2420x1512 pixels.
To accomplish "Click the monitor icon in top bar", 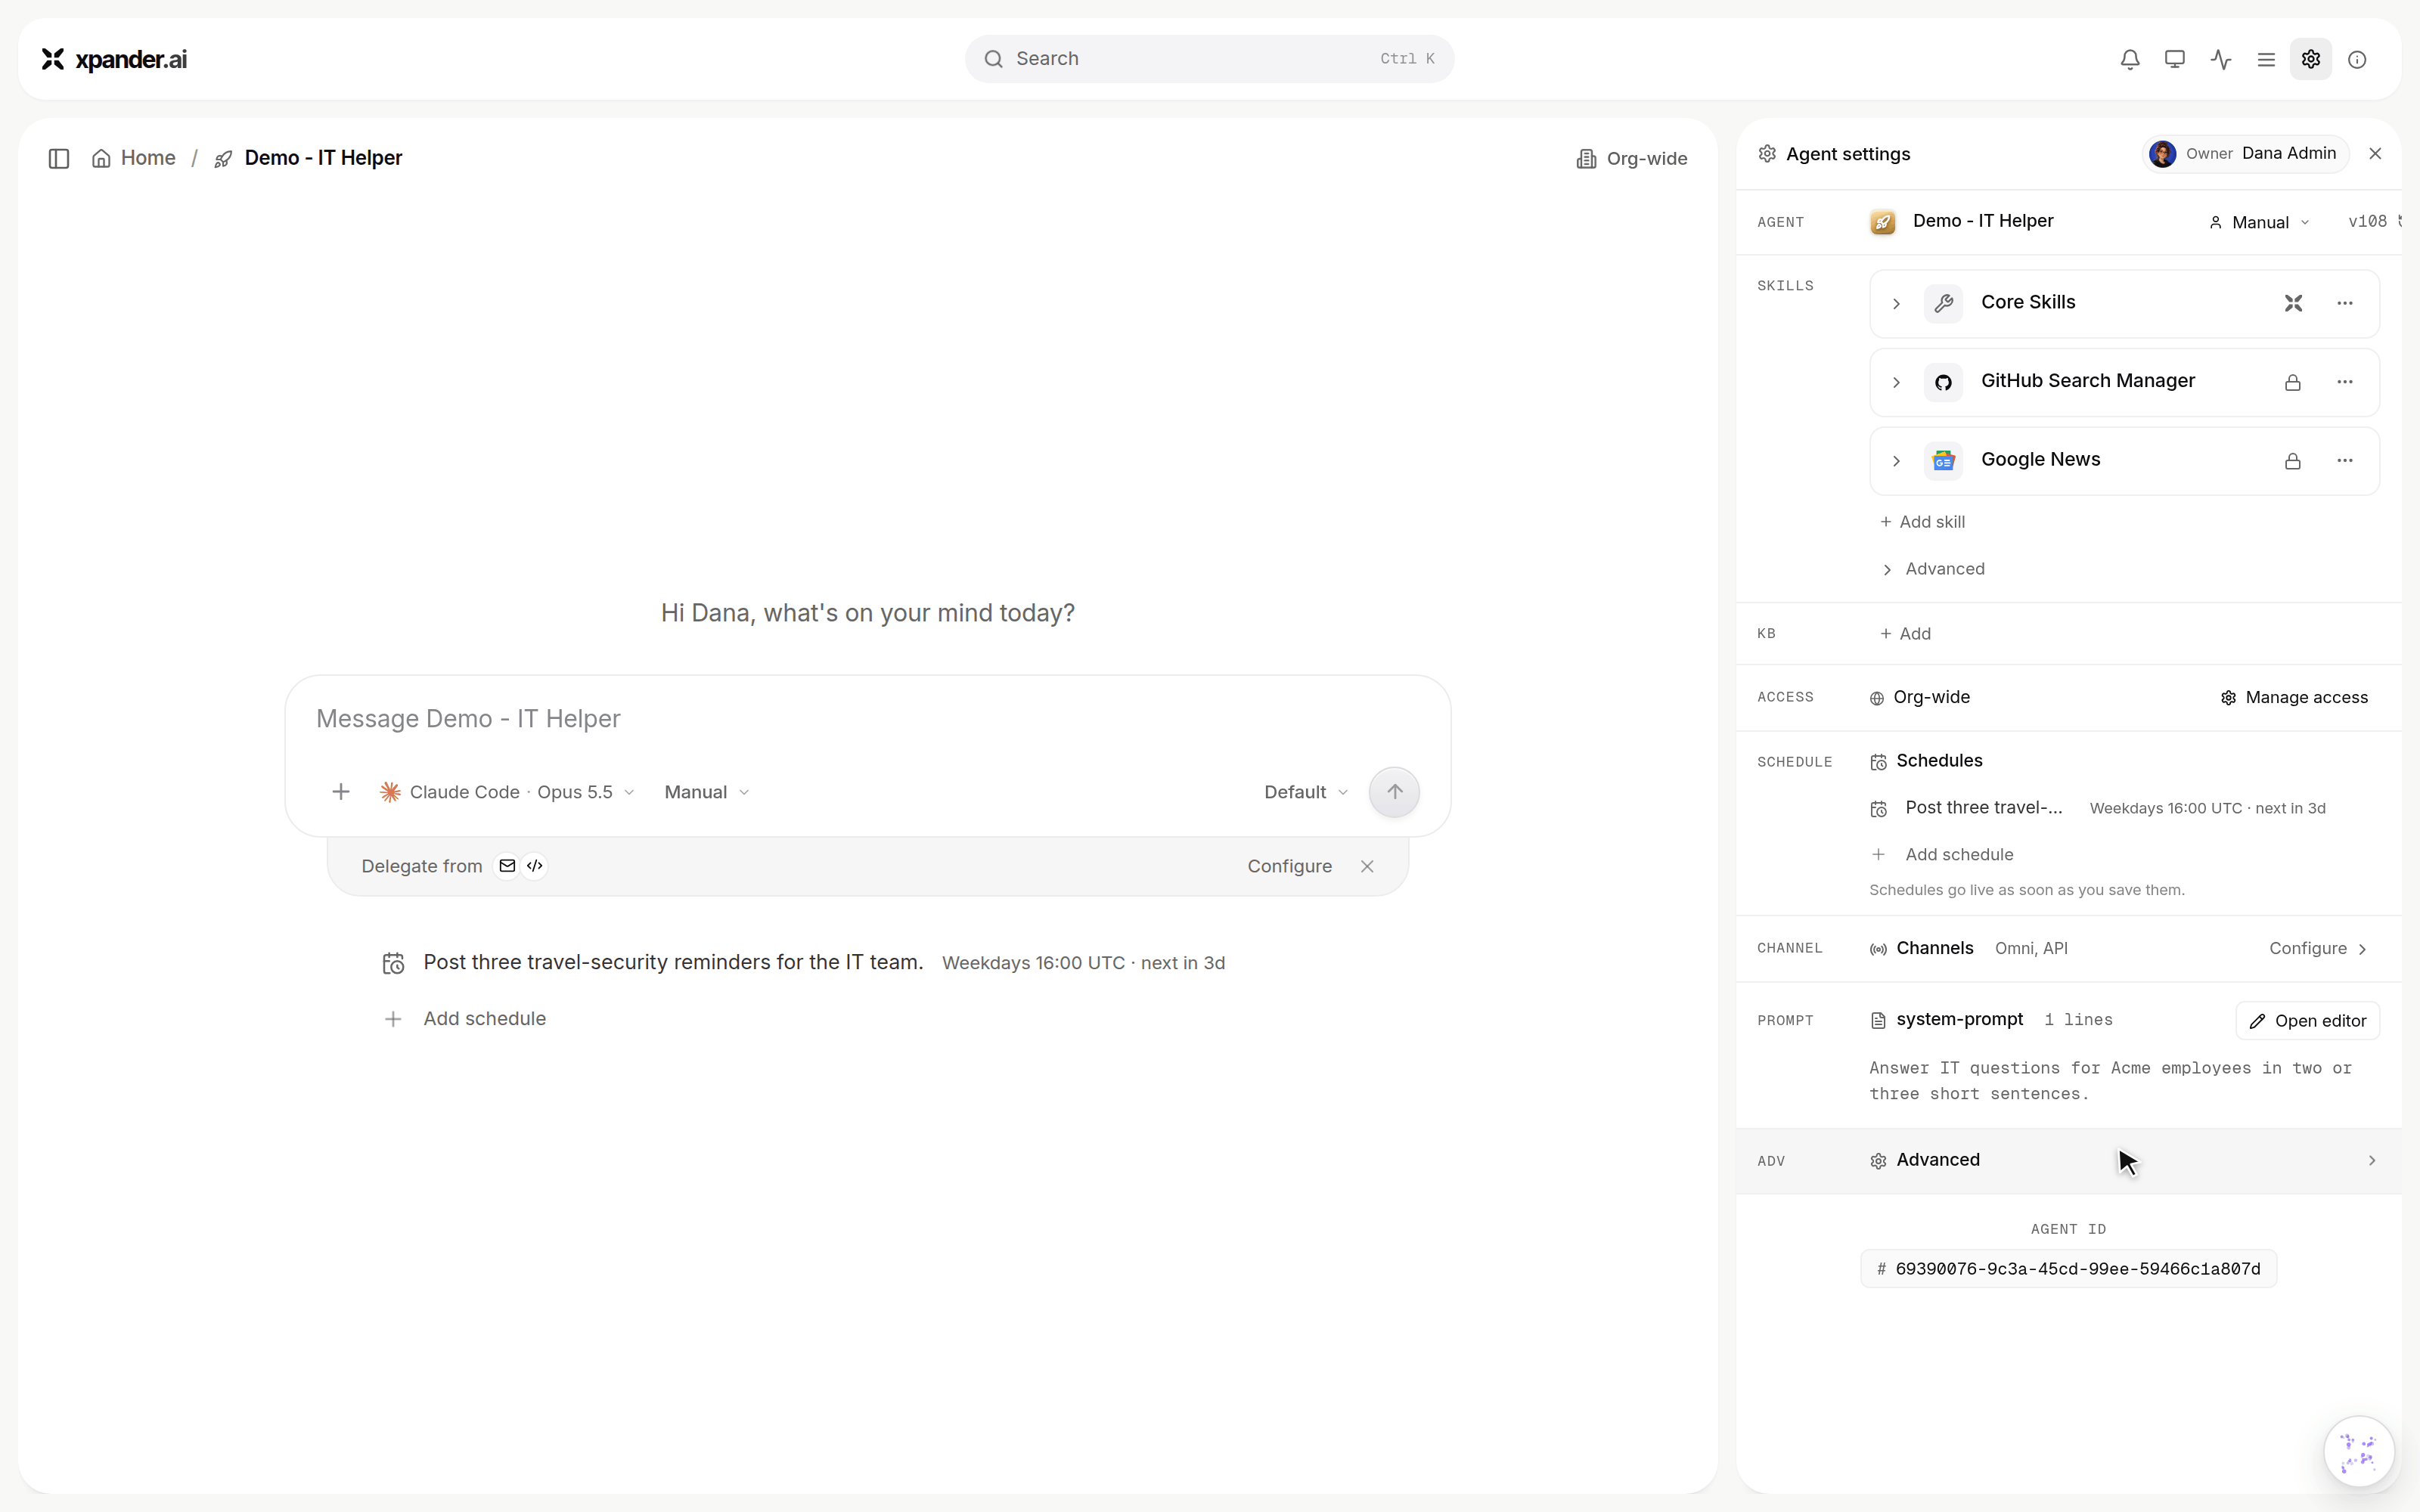I will (2175, 59).
